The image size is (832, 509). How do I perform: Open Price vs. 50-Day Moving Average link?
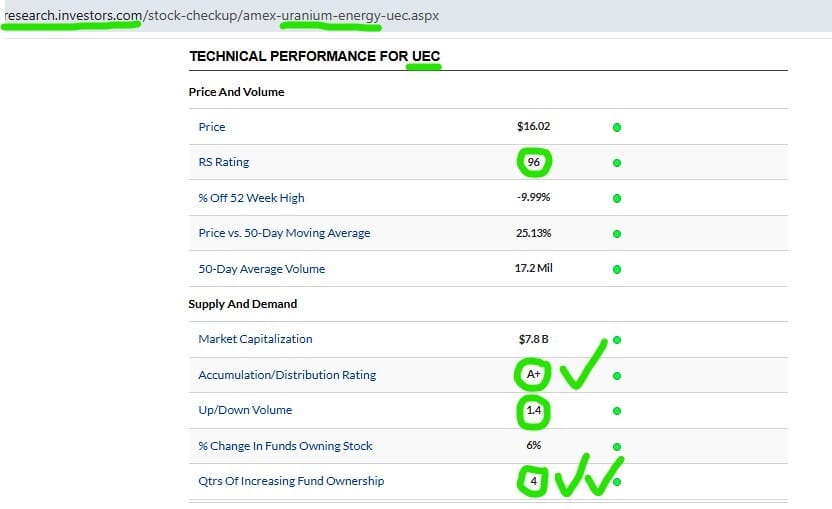(x=284, y=233)
